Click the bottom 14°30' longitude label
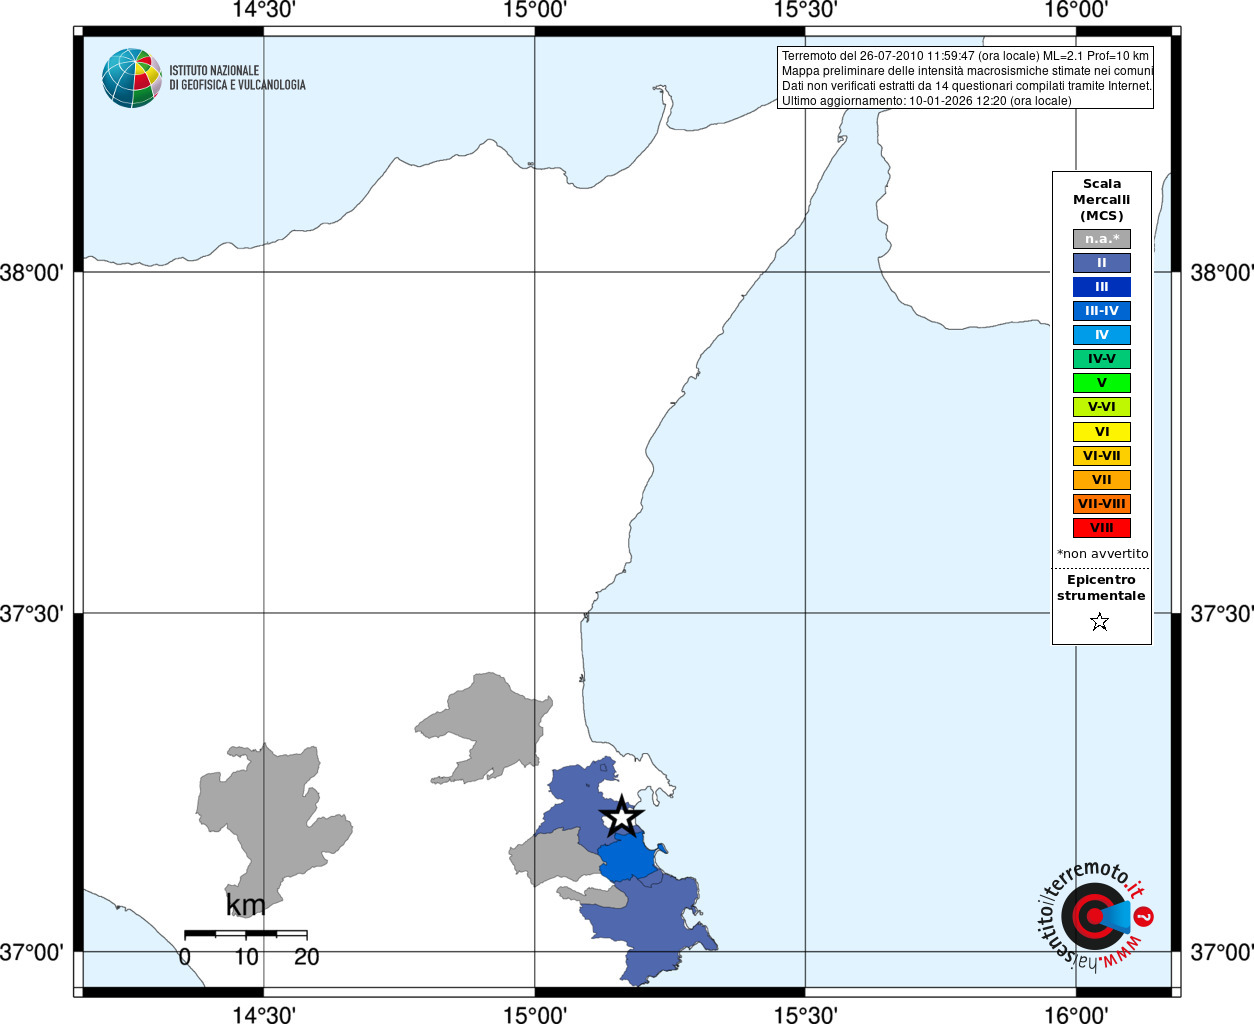The image size is (1254, 1024). (263, 1014)
